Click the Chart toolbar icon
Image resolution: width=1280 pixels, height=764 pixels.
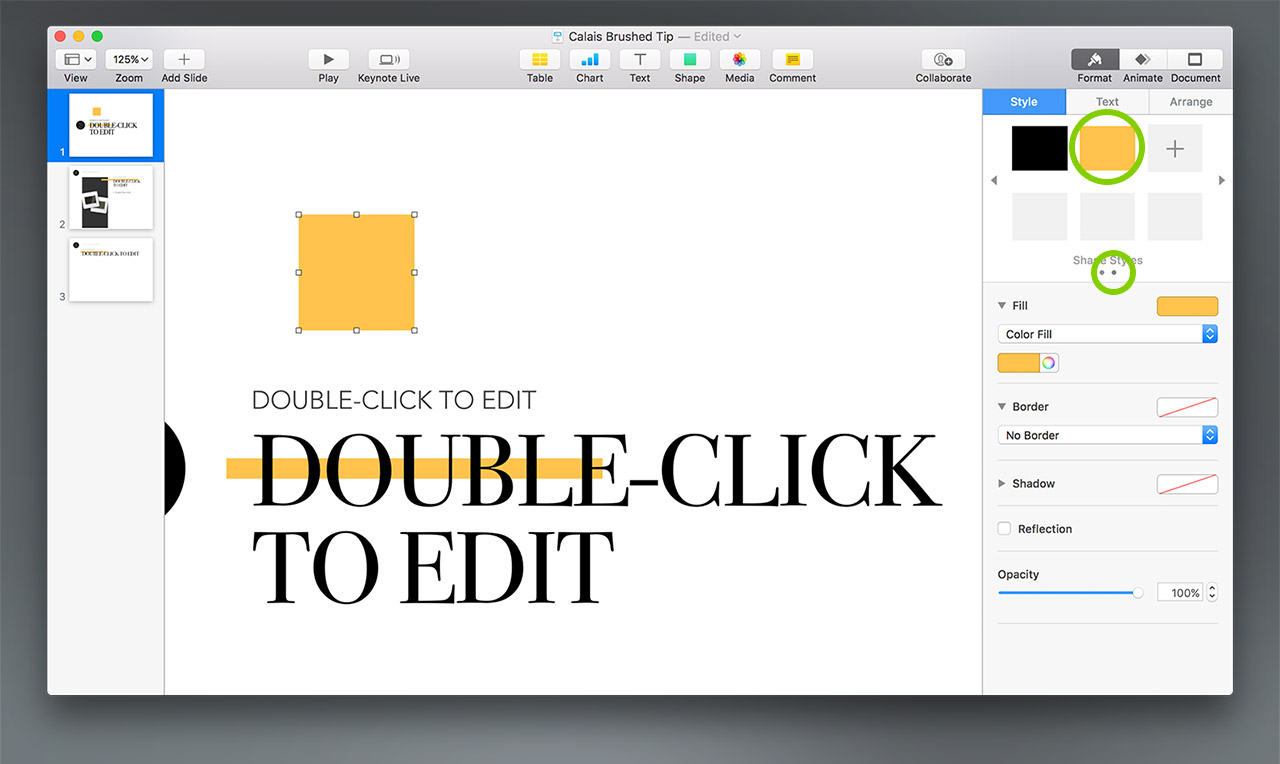(590, 60)
